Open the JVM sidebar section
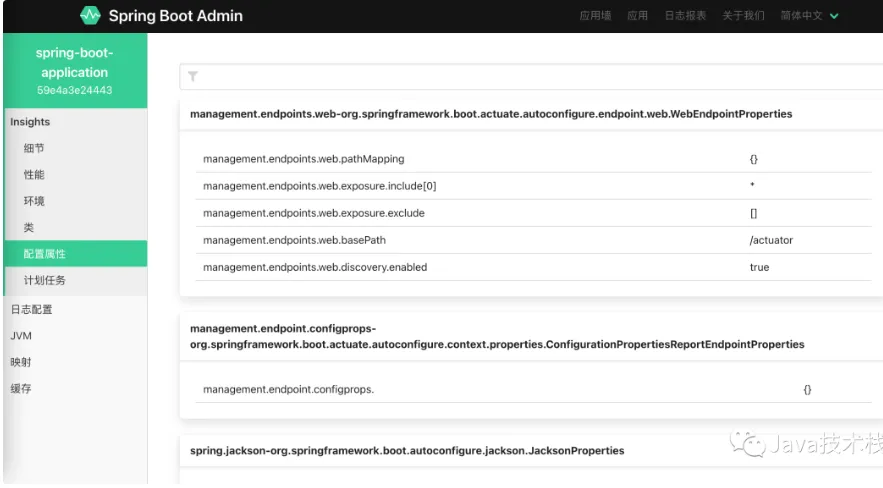The height and width of the screenshot is (488, 883). (21, 336)
